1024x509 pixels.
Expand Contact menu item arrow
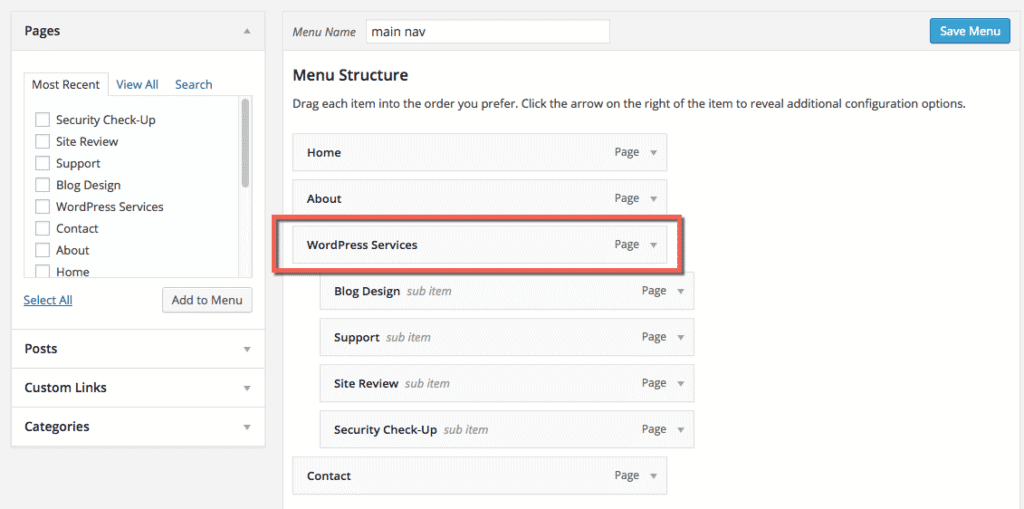tap(653, 476)
